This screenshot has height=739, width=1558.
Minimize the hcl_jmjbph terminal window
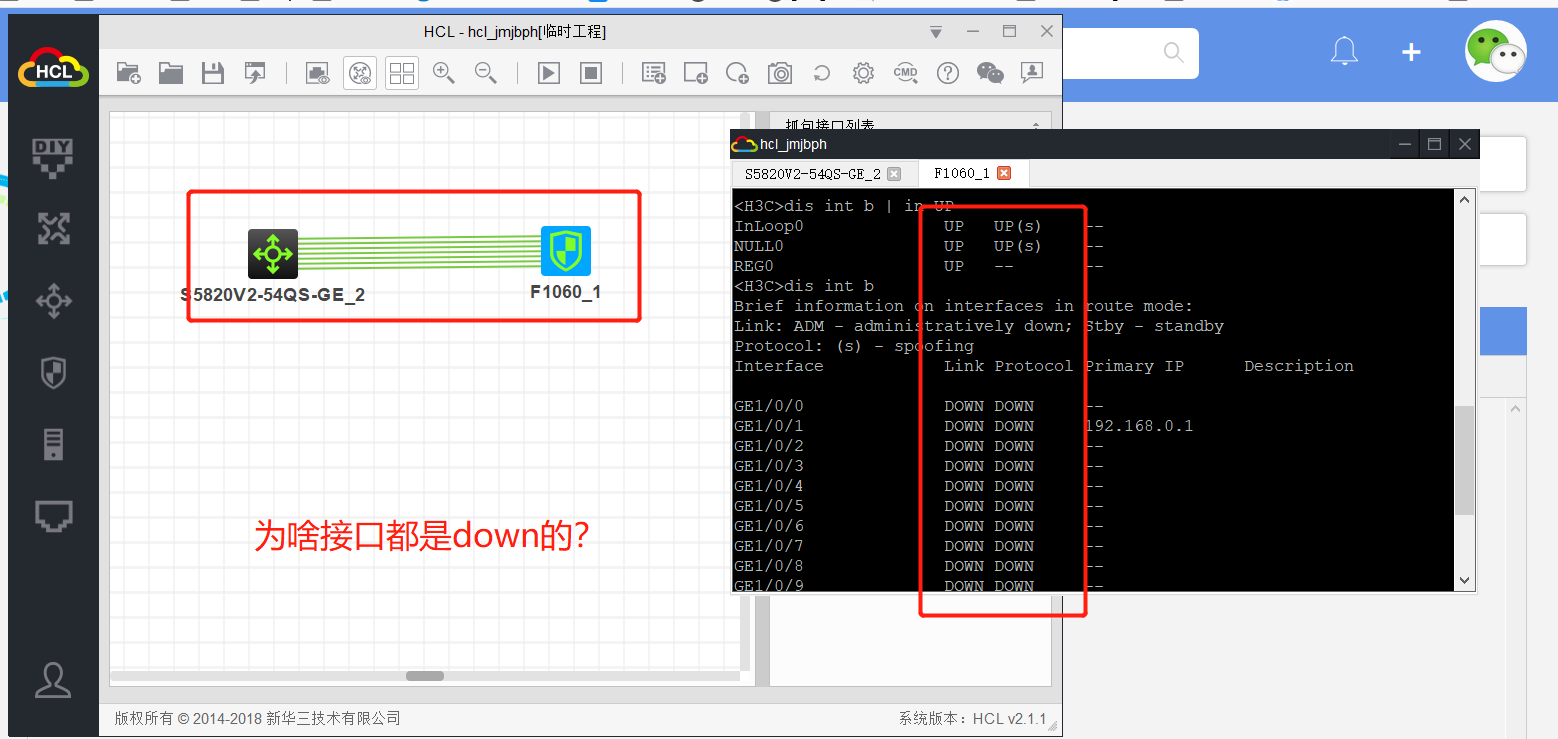pyautogui.click(x=1405, y=145)
